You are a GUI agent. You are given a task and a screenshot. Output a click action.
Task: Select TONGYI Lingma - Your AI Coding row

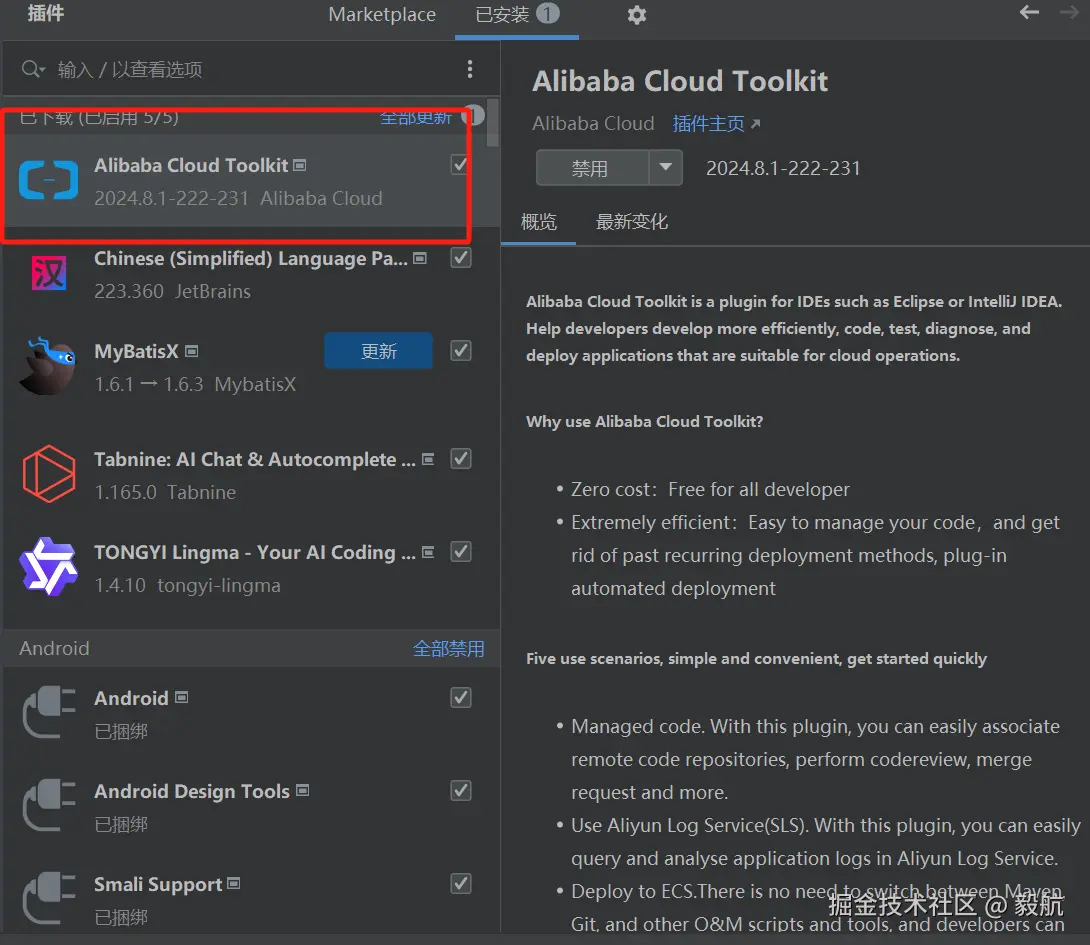click(x=250, y=567)
